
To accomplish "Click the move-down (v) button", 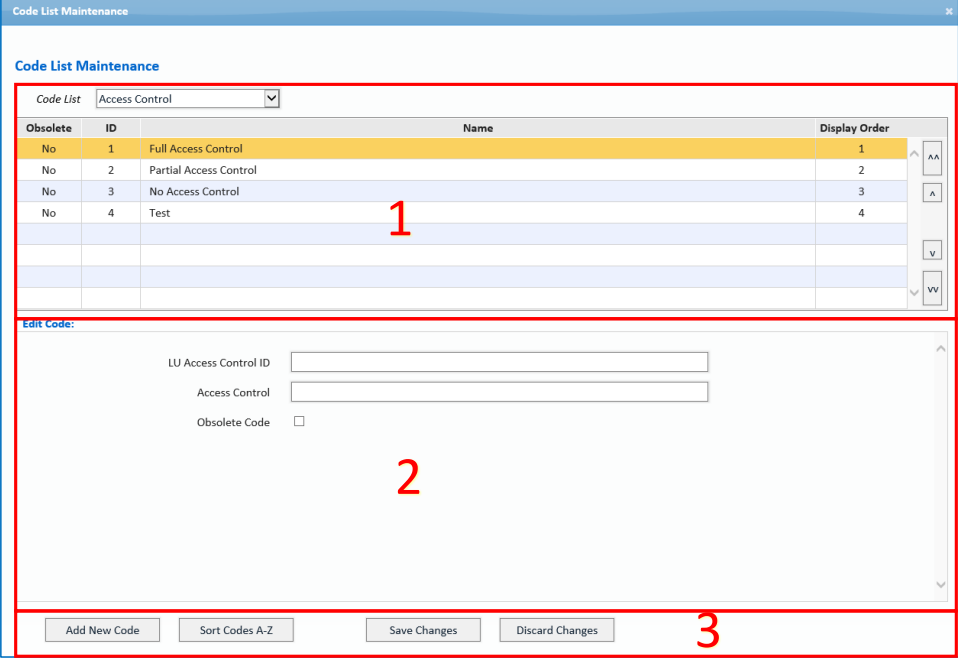I will tap(932, 251).
